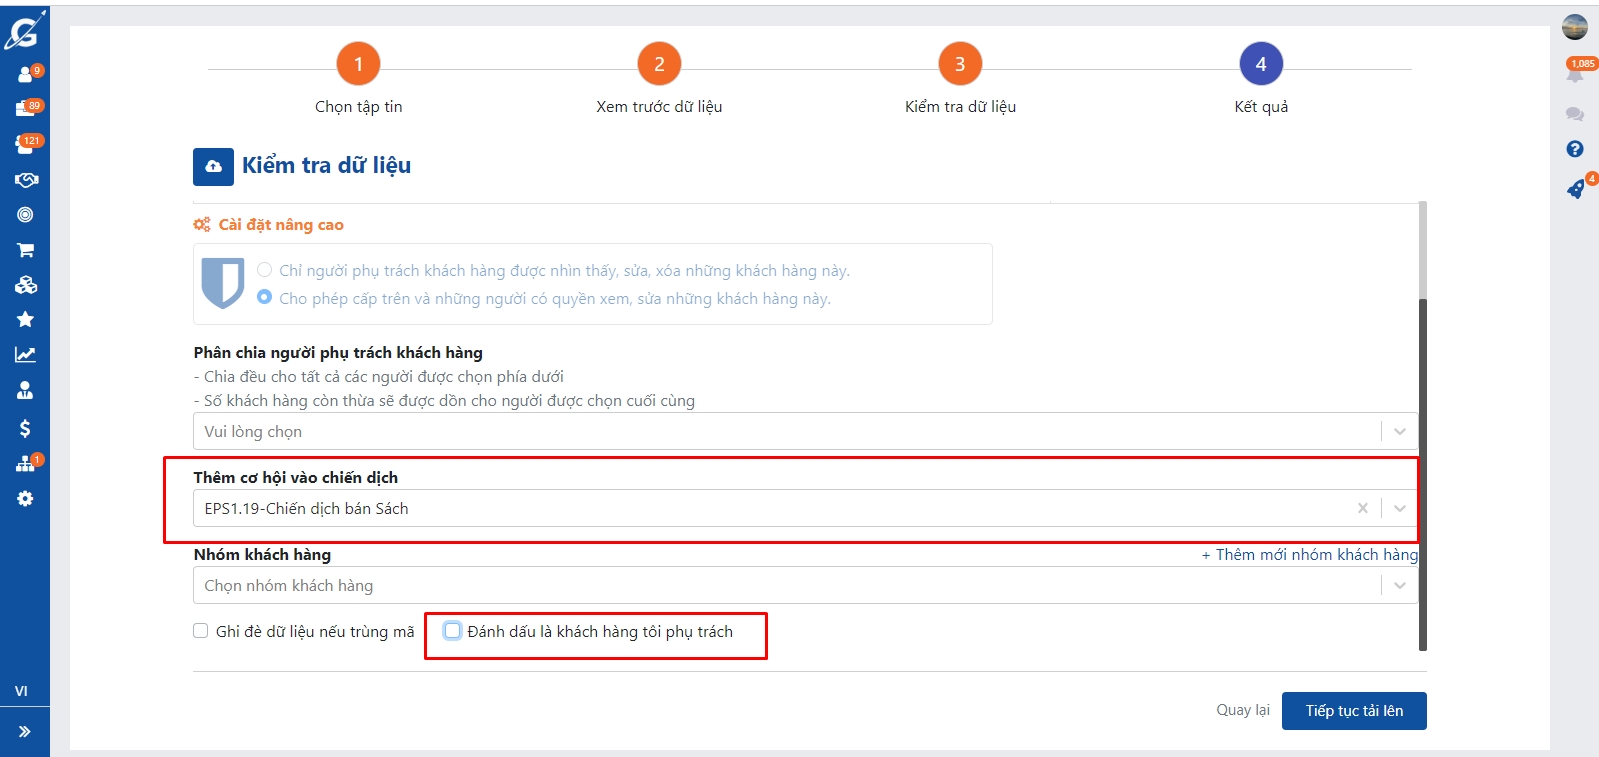The image size is (1599, 757).
Task: Open the notifications bell icon
Action: 1575,74
